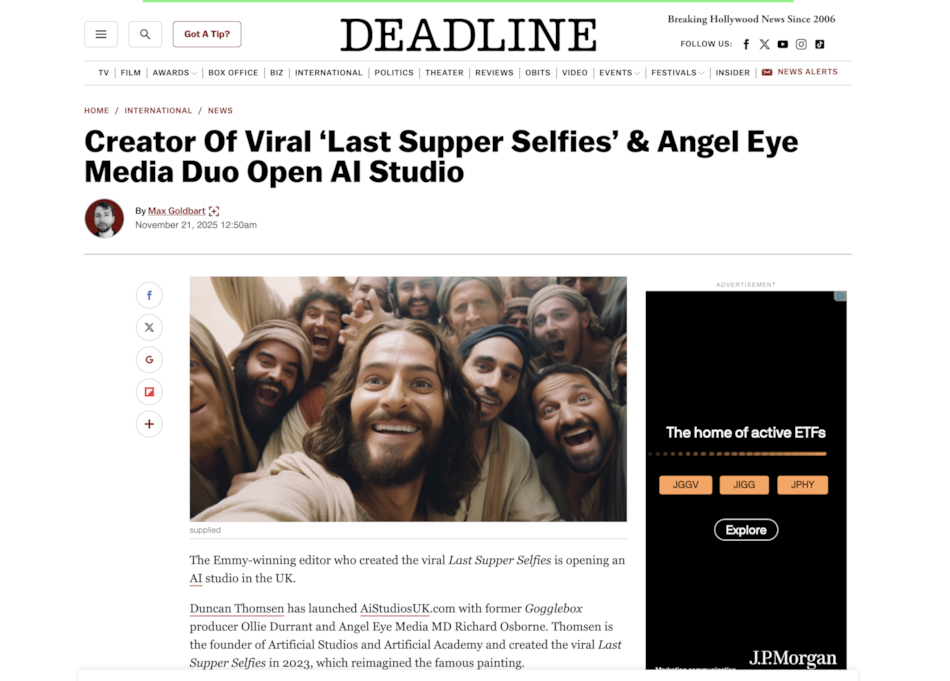Open the International breadcrumb link
This screenshot has width=950, height=681.
click(x=158, y=111)
